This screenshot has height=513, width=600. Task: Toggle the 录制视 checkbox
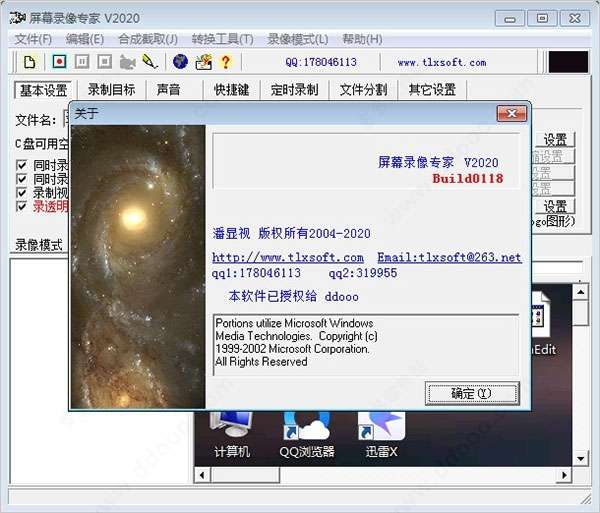(x=21, y=193)
